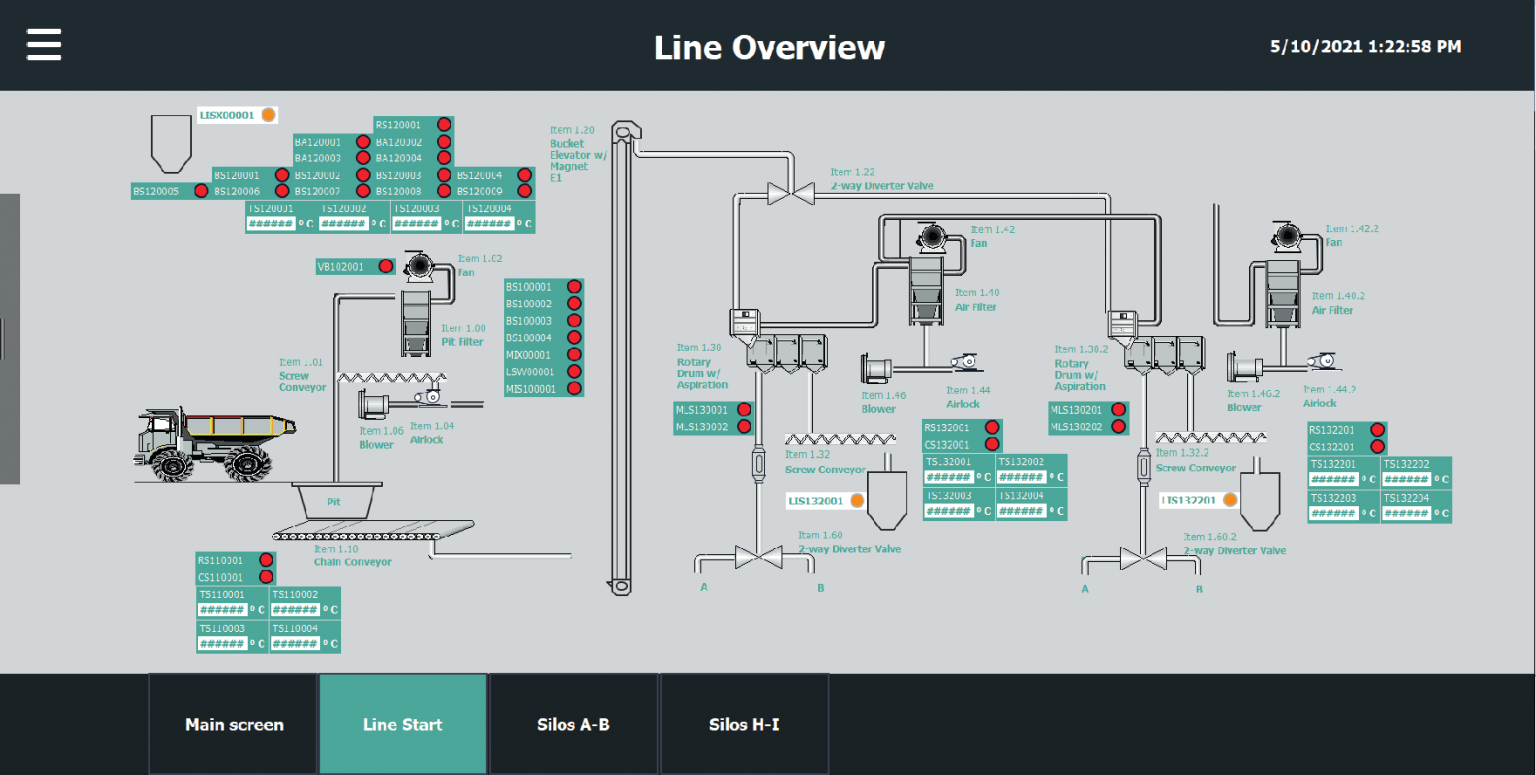The image size is (1536, 775).
Task: Select the hopper icon beside LISX00001
Action: point(170,144)
